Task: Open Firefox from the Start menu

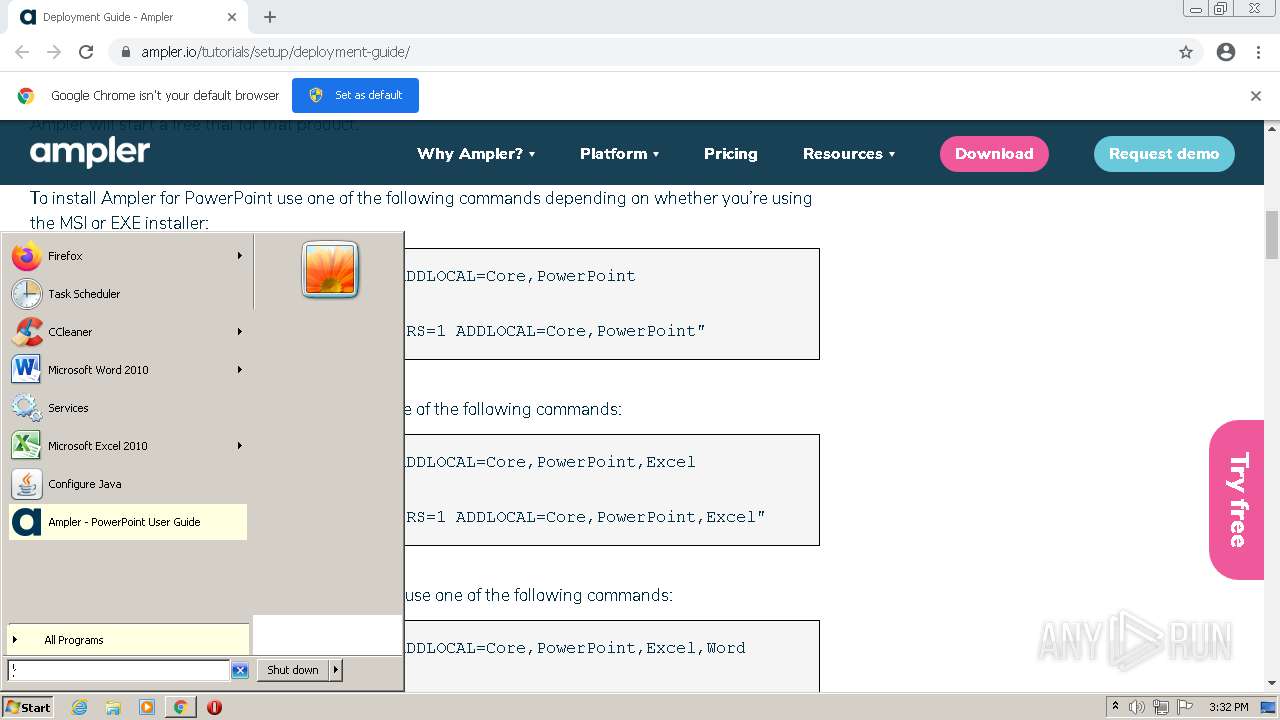Action: pyautogui.click(x=127, y=256)
